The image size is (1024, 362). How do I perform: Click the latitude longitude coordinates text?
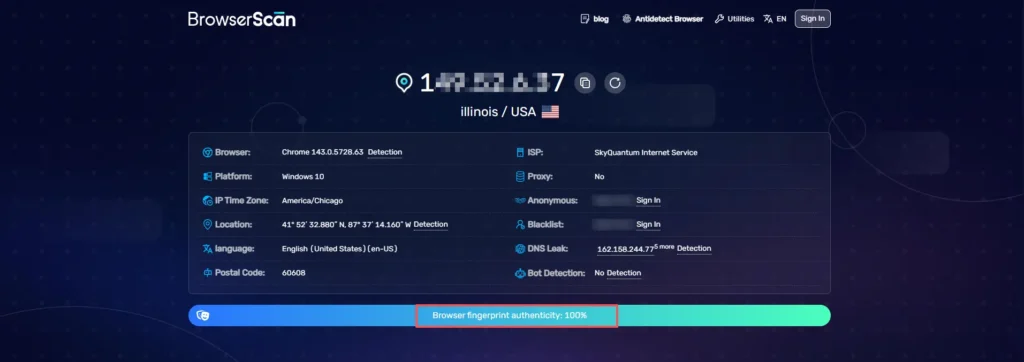tap(346, 224)
